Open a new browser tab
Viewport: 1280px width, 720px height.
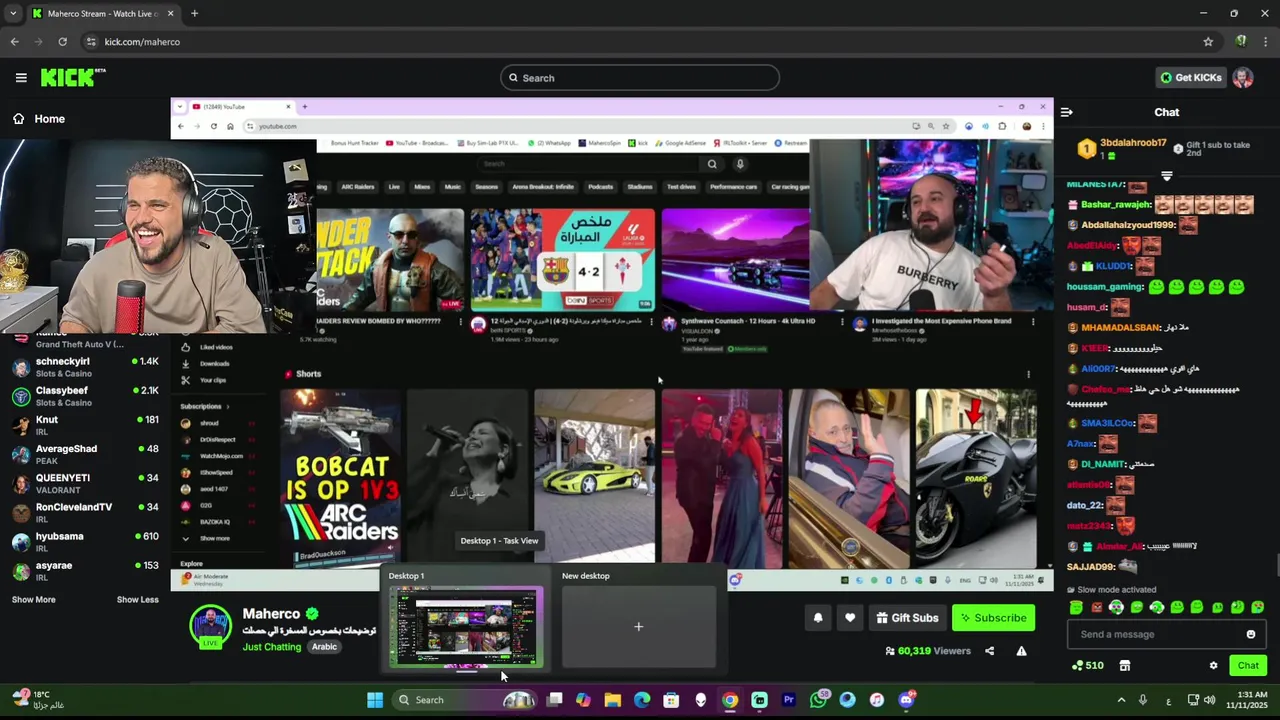tap(194, 14)
